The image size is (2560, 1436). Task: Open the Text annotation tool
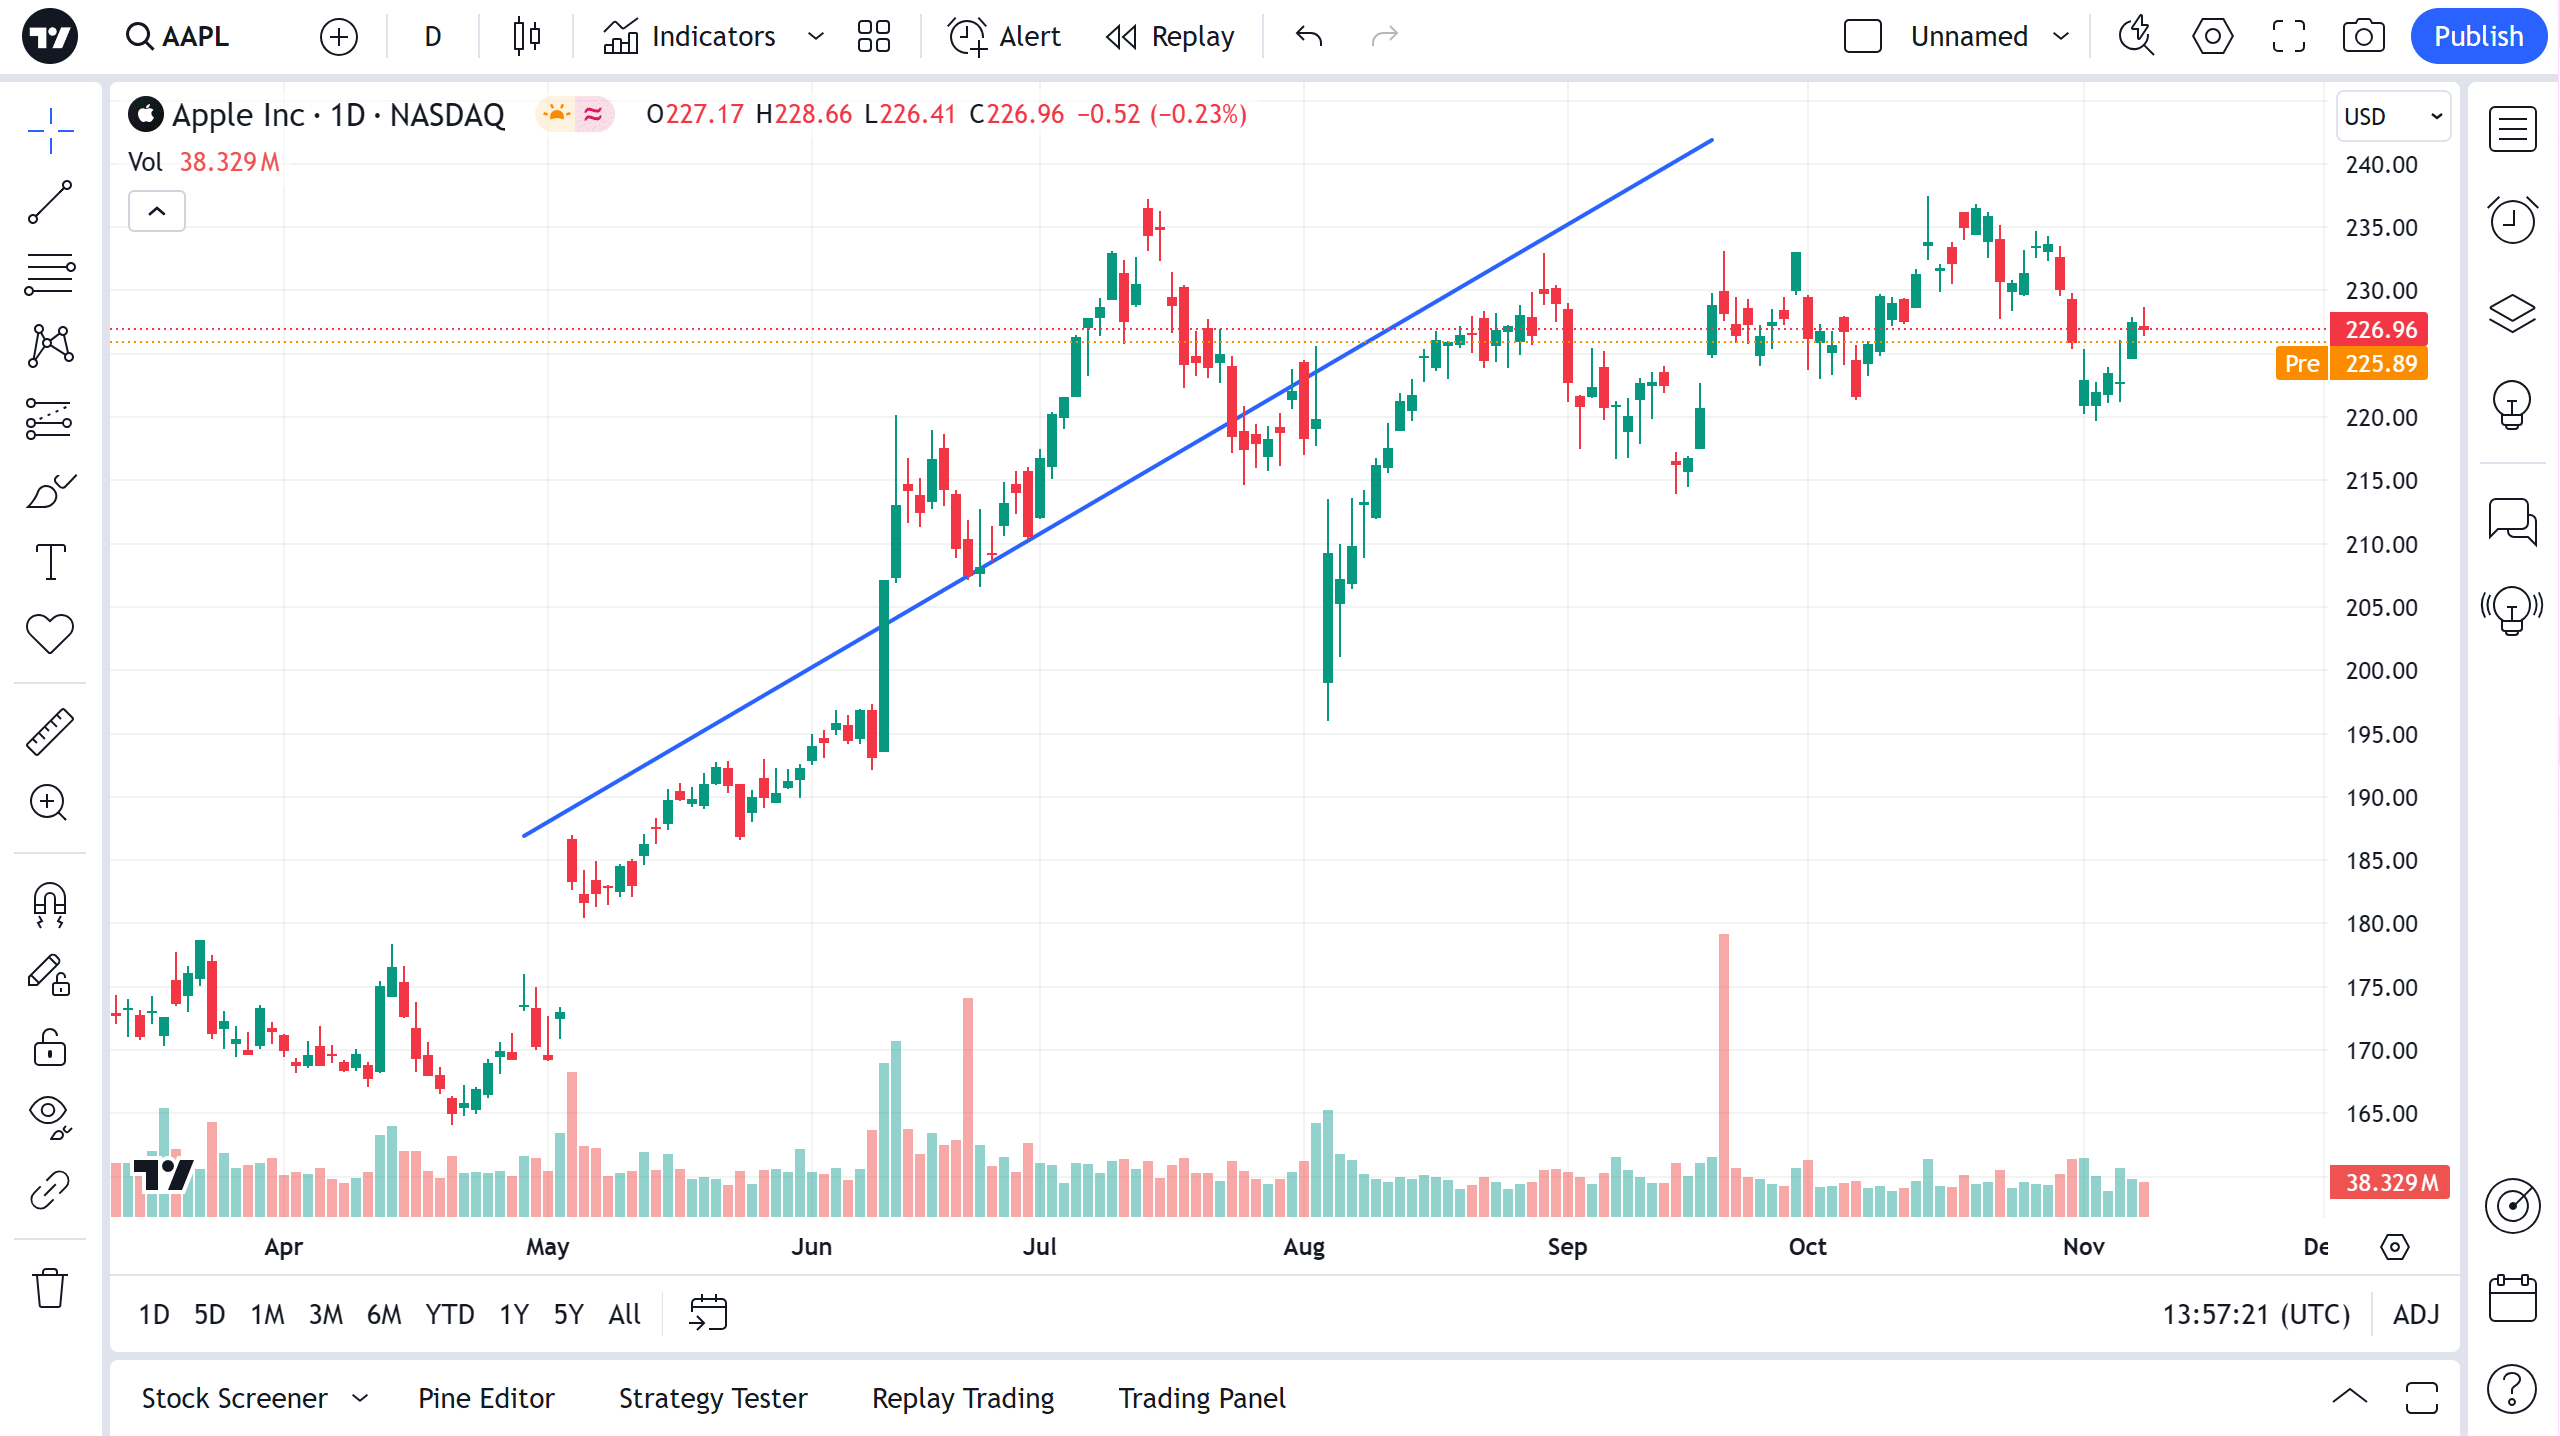click(x=49, y=562)
